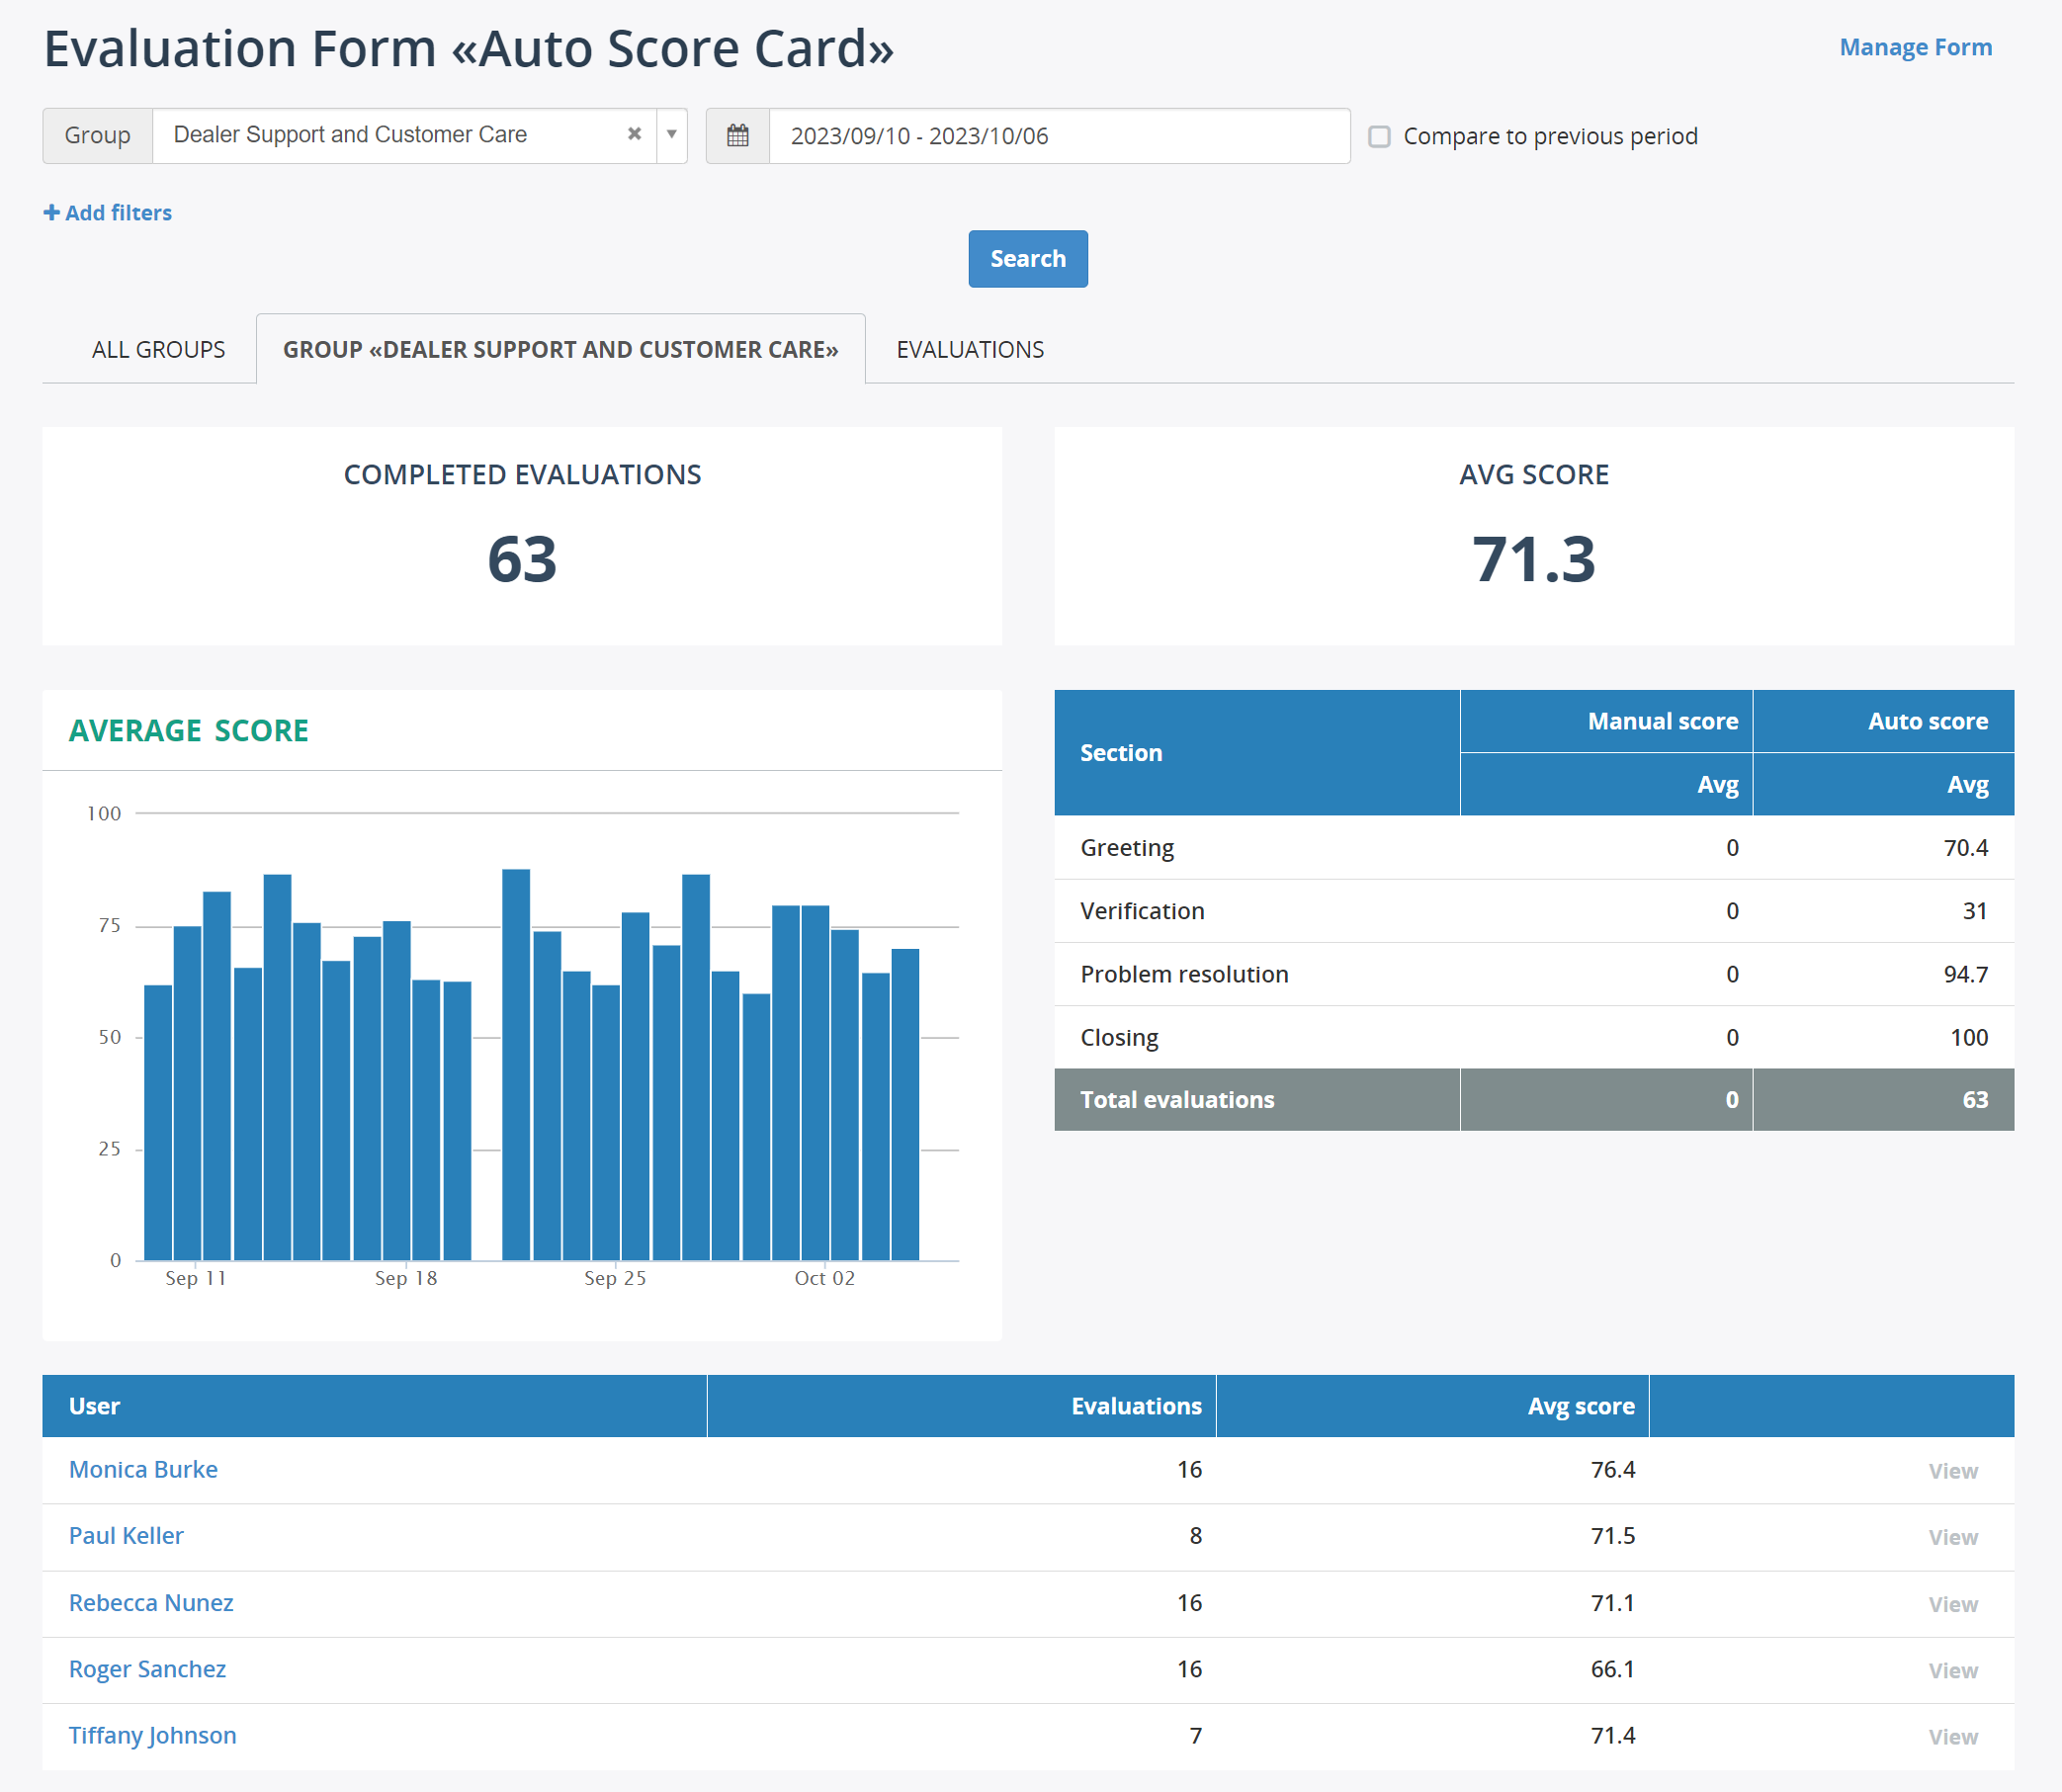
Task: Select the Group «Dealer Support and Customer Care» tab
Action: pyautogui.click(x=561, y=349)
